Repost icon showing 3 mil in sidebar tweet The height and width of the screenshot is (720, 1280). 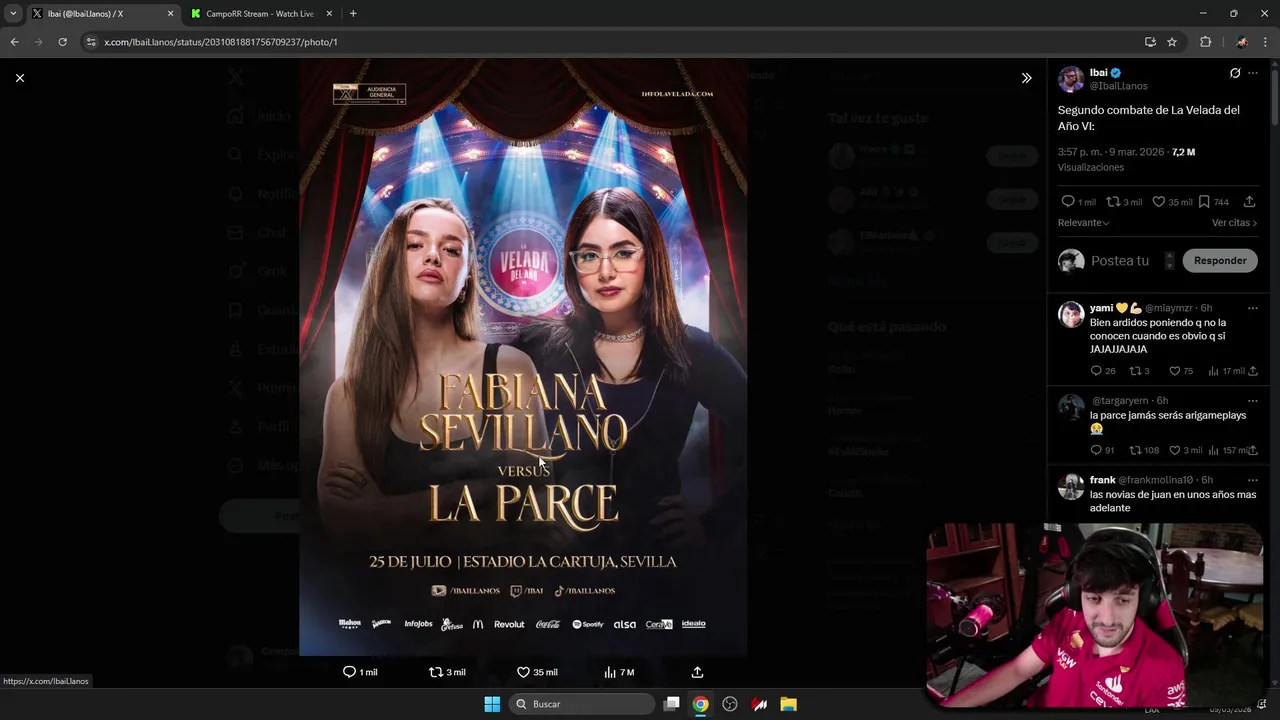point(1112,201)
